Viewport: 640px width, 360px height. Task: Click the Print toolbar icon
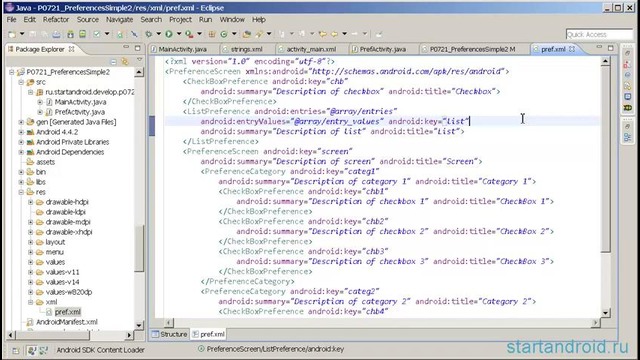coord(56,34)
